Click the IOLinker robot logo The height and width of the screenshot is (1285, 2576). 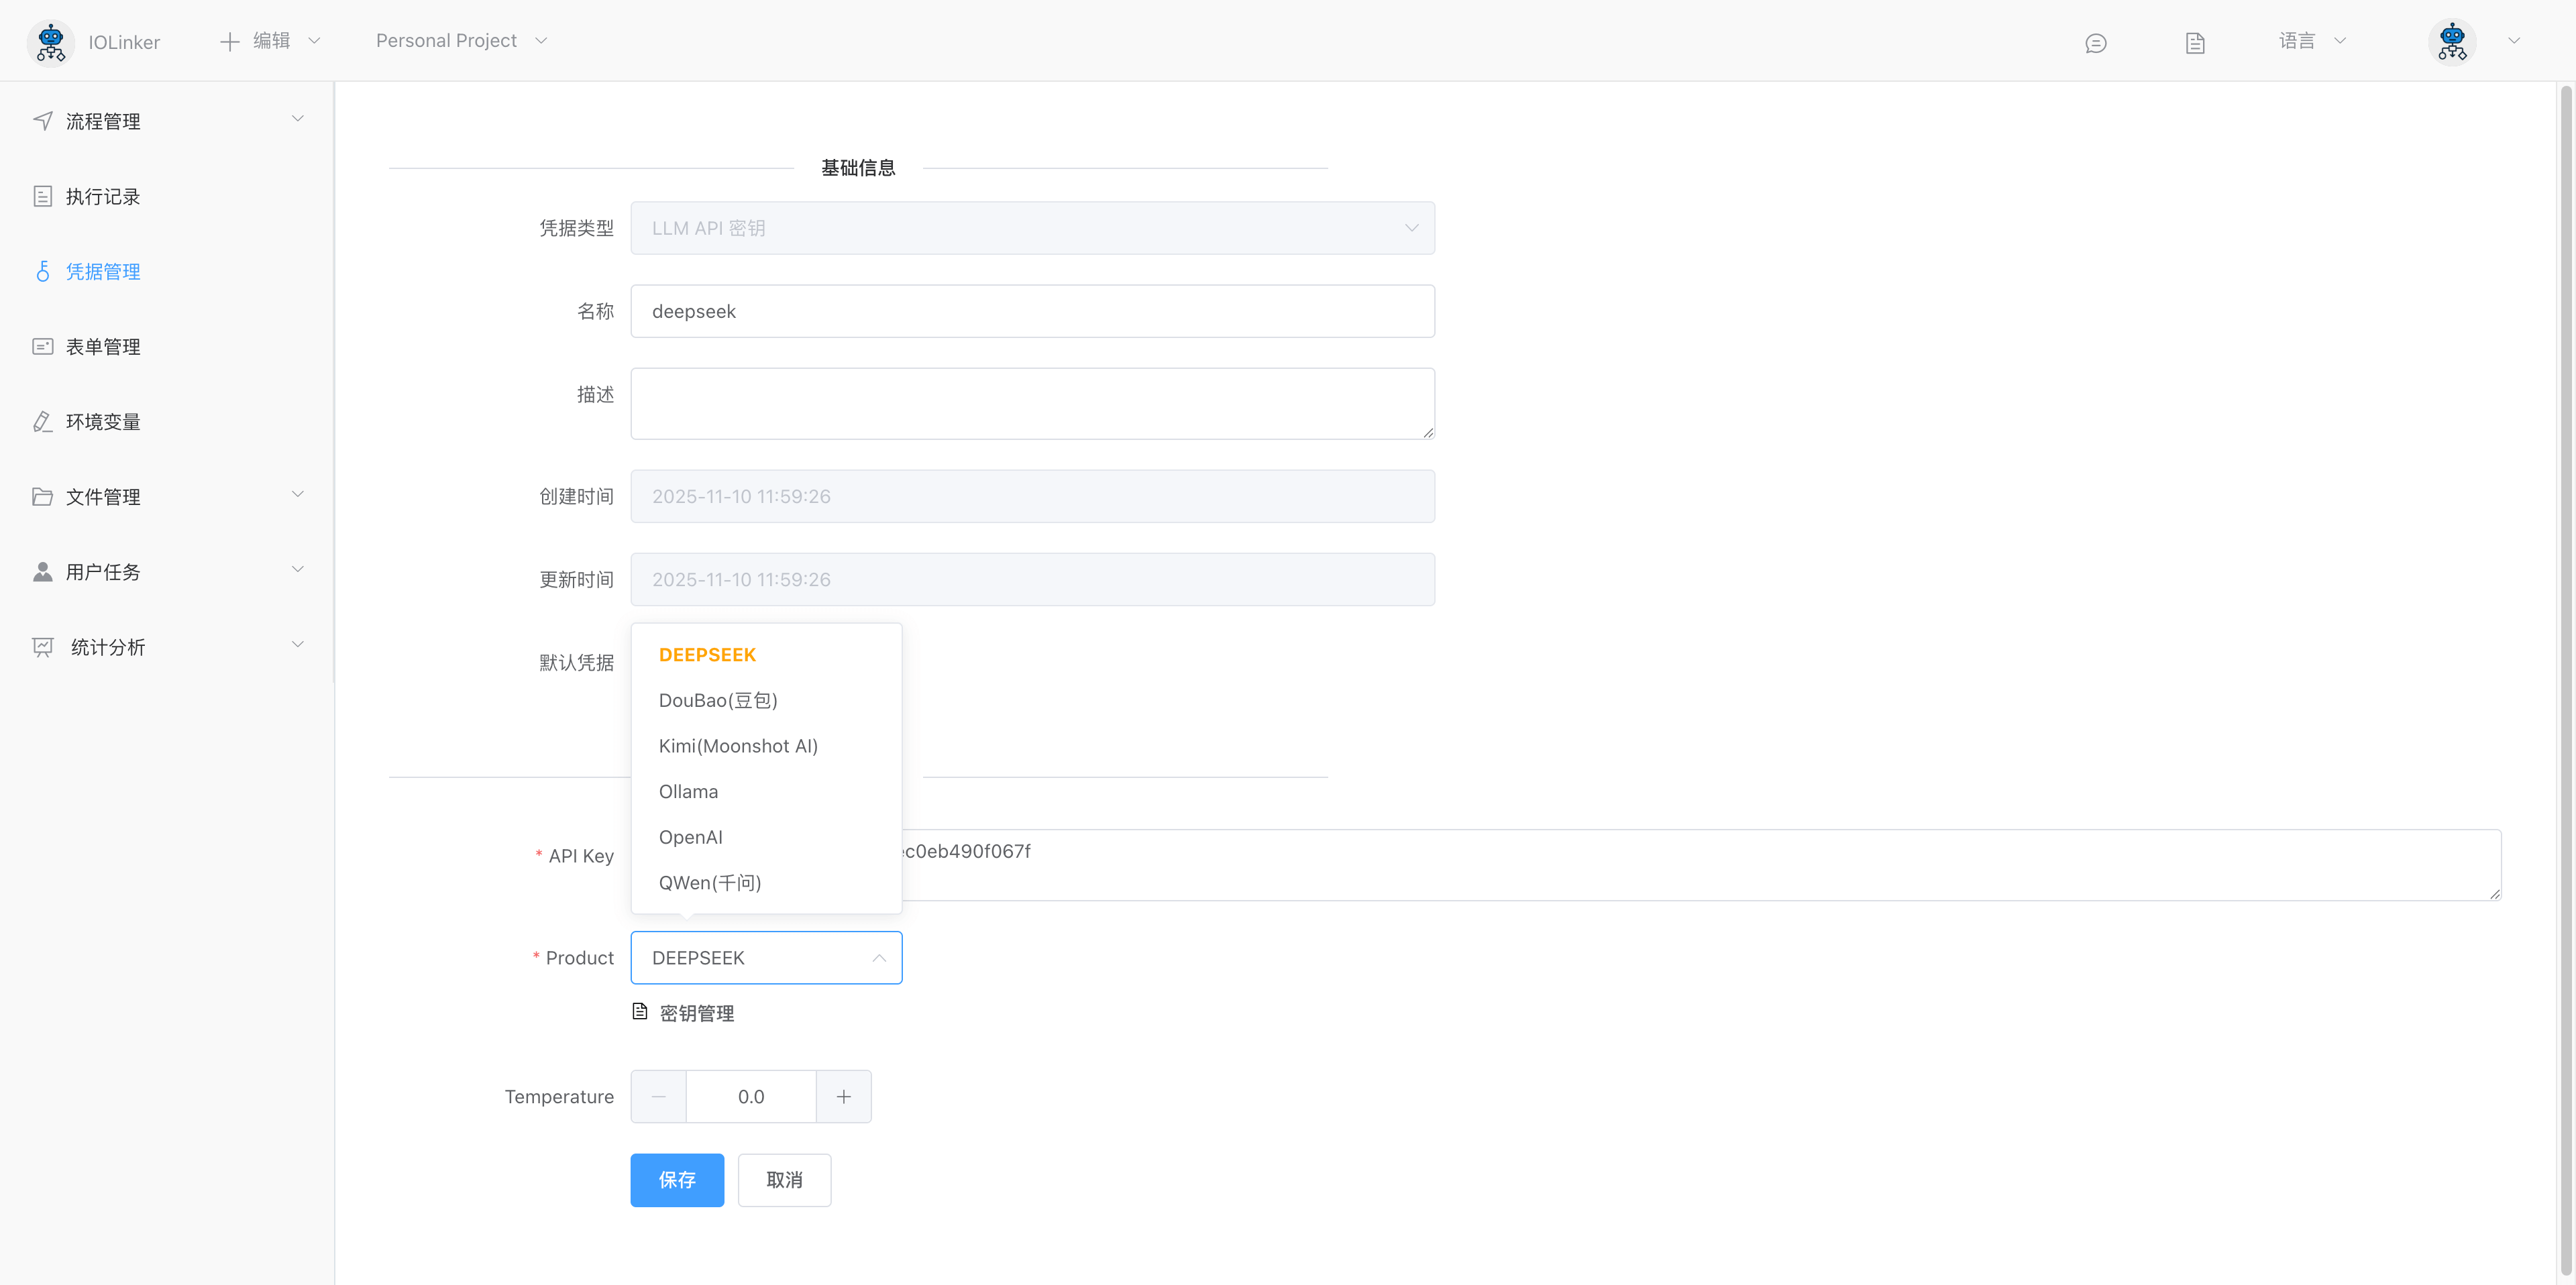click(x=50, y=42)
